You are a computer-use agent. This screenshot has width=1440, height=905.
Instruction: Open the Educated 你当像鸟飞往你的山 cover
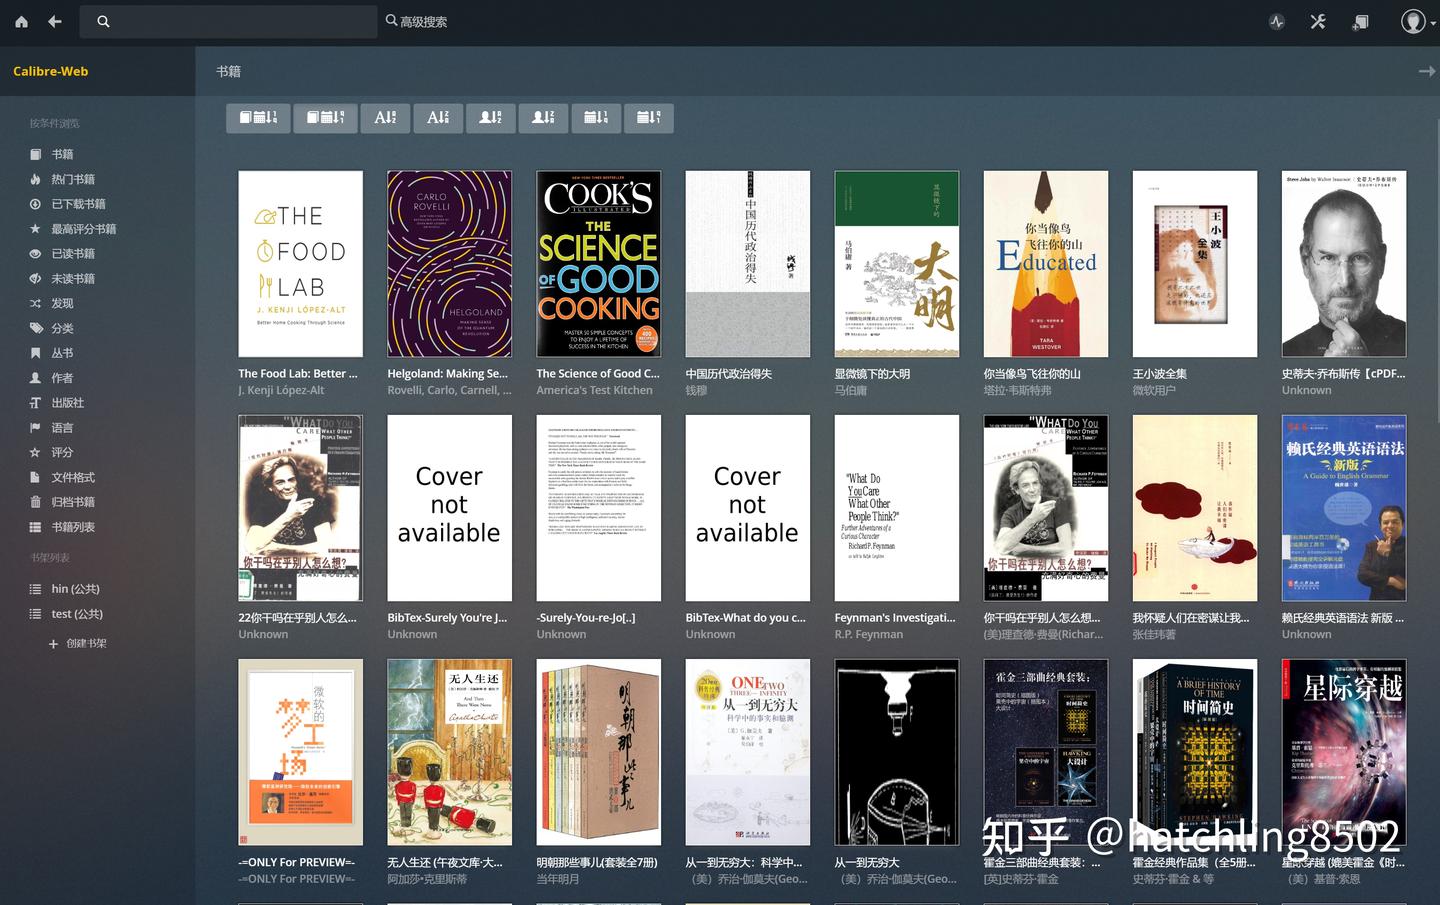tap(1046, 264)
